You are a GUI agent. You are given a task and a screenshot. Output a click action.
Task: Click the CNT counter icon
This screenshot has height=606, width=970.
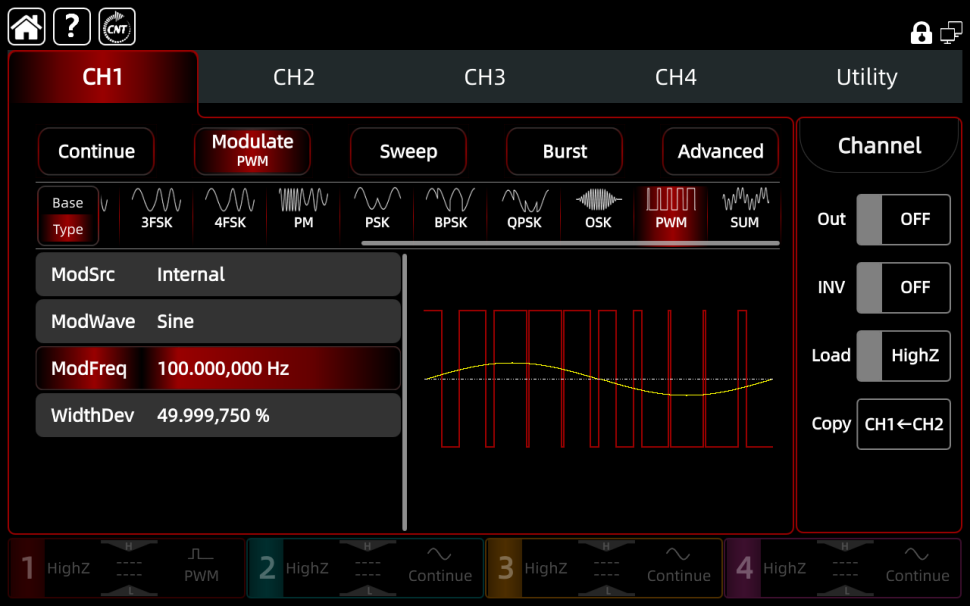tap(116, 26)
